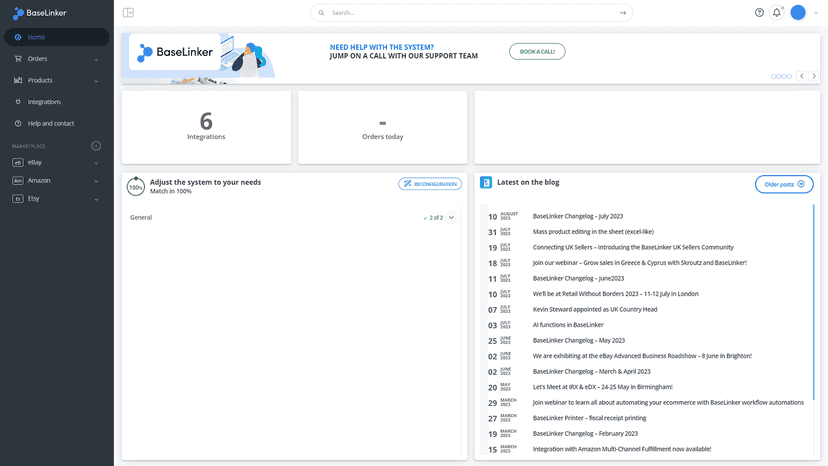Viewport: 828px width, 466px height.
Task: Click the Search input field
Action: (x=471, y=13)
